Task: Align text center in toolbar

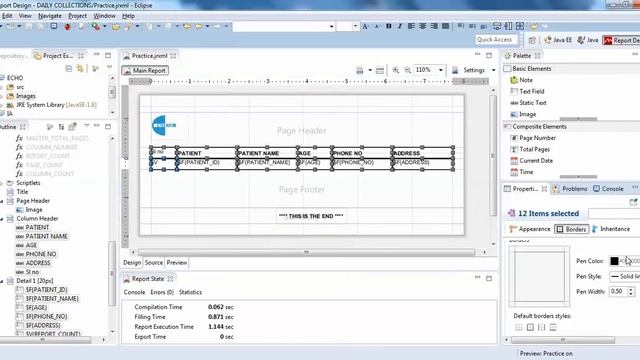Action: (x=422, y=26)
